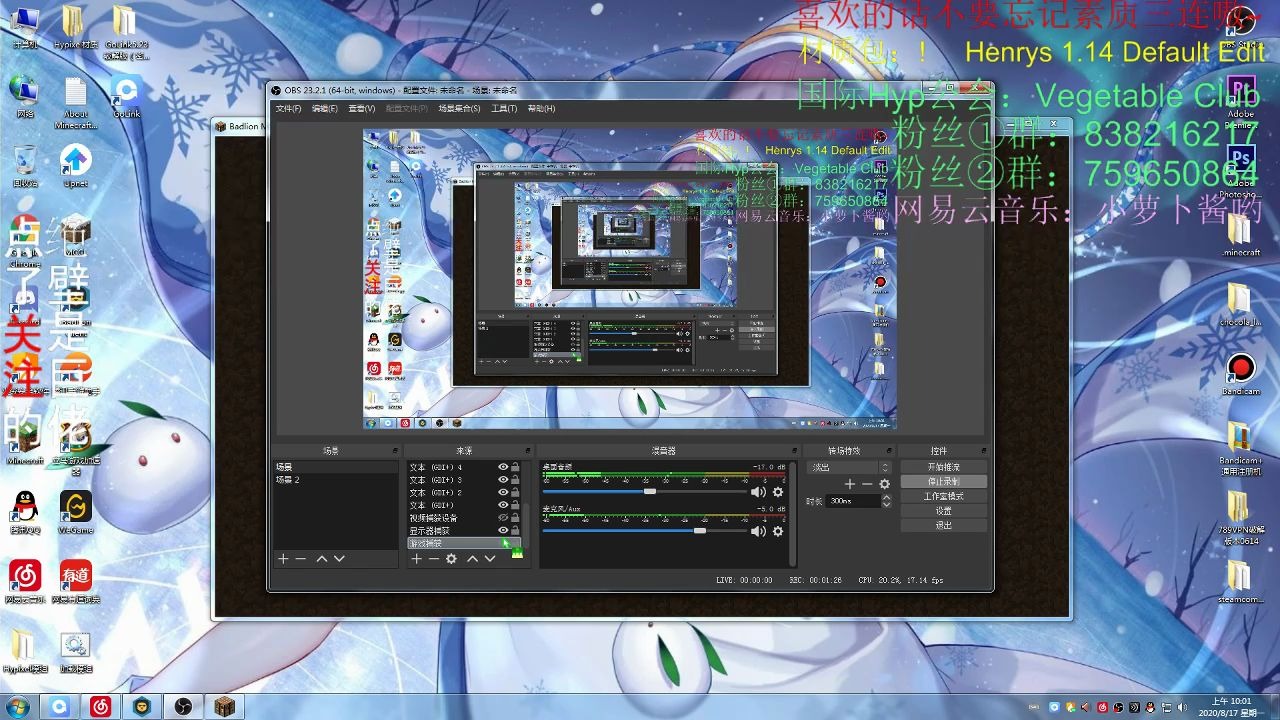
Task: Move scene up in the scenes list
Action: (322, 559)
